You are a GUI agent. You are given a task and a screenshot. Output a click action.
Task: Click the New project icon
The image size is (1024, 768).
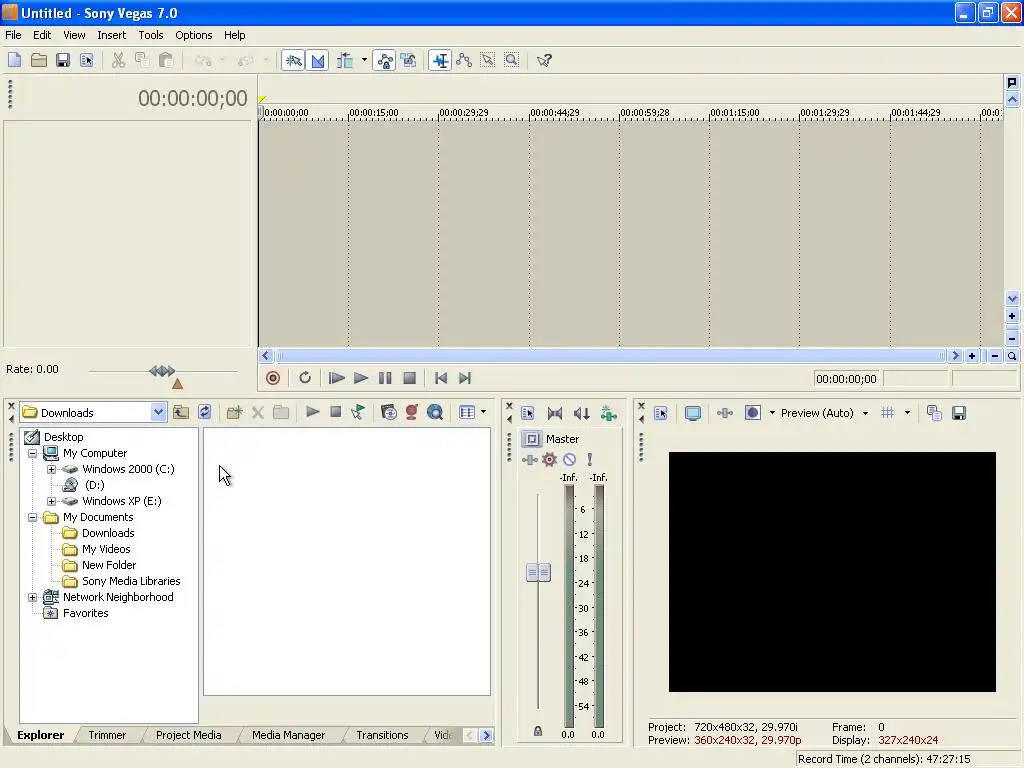14,61
